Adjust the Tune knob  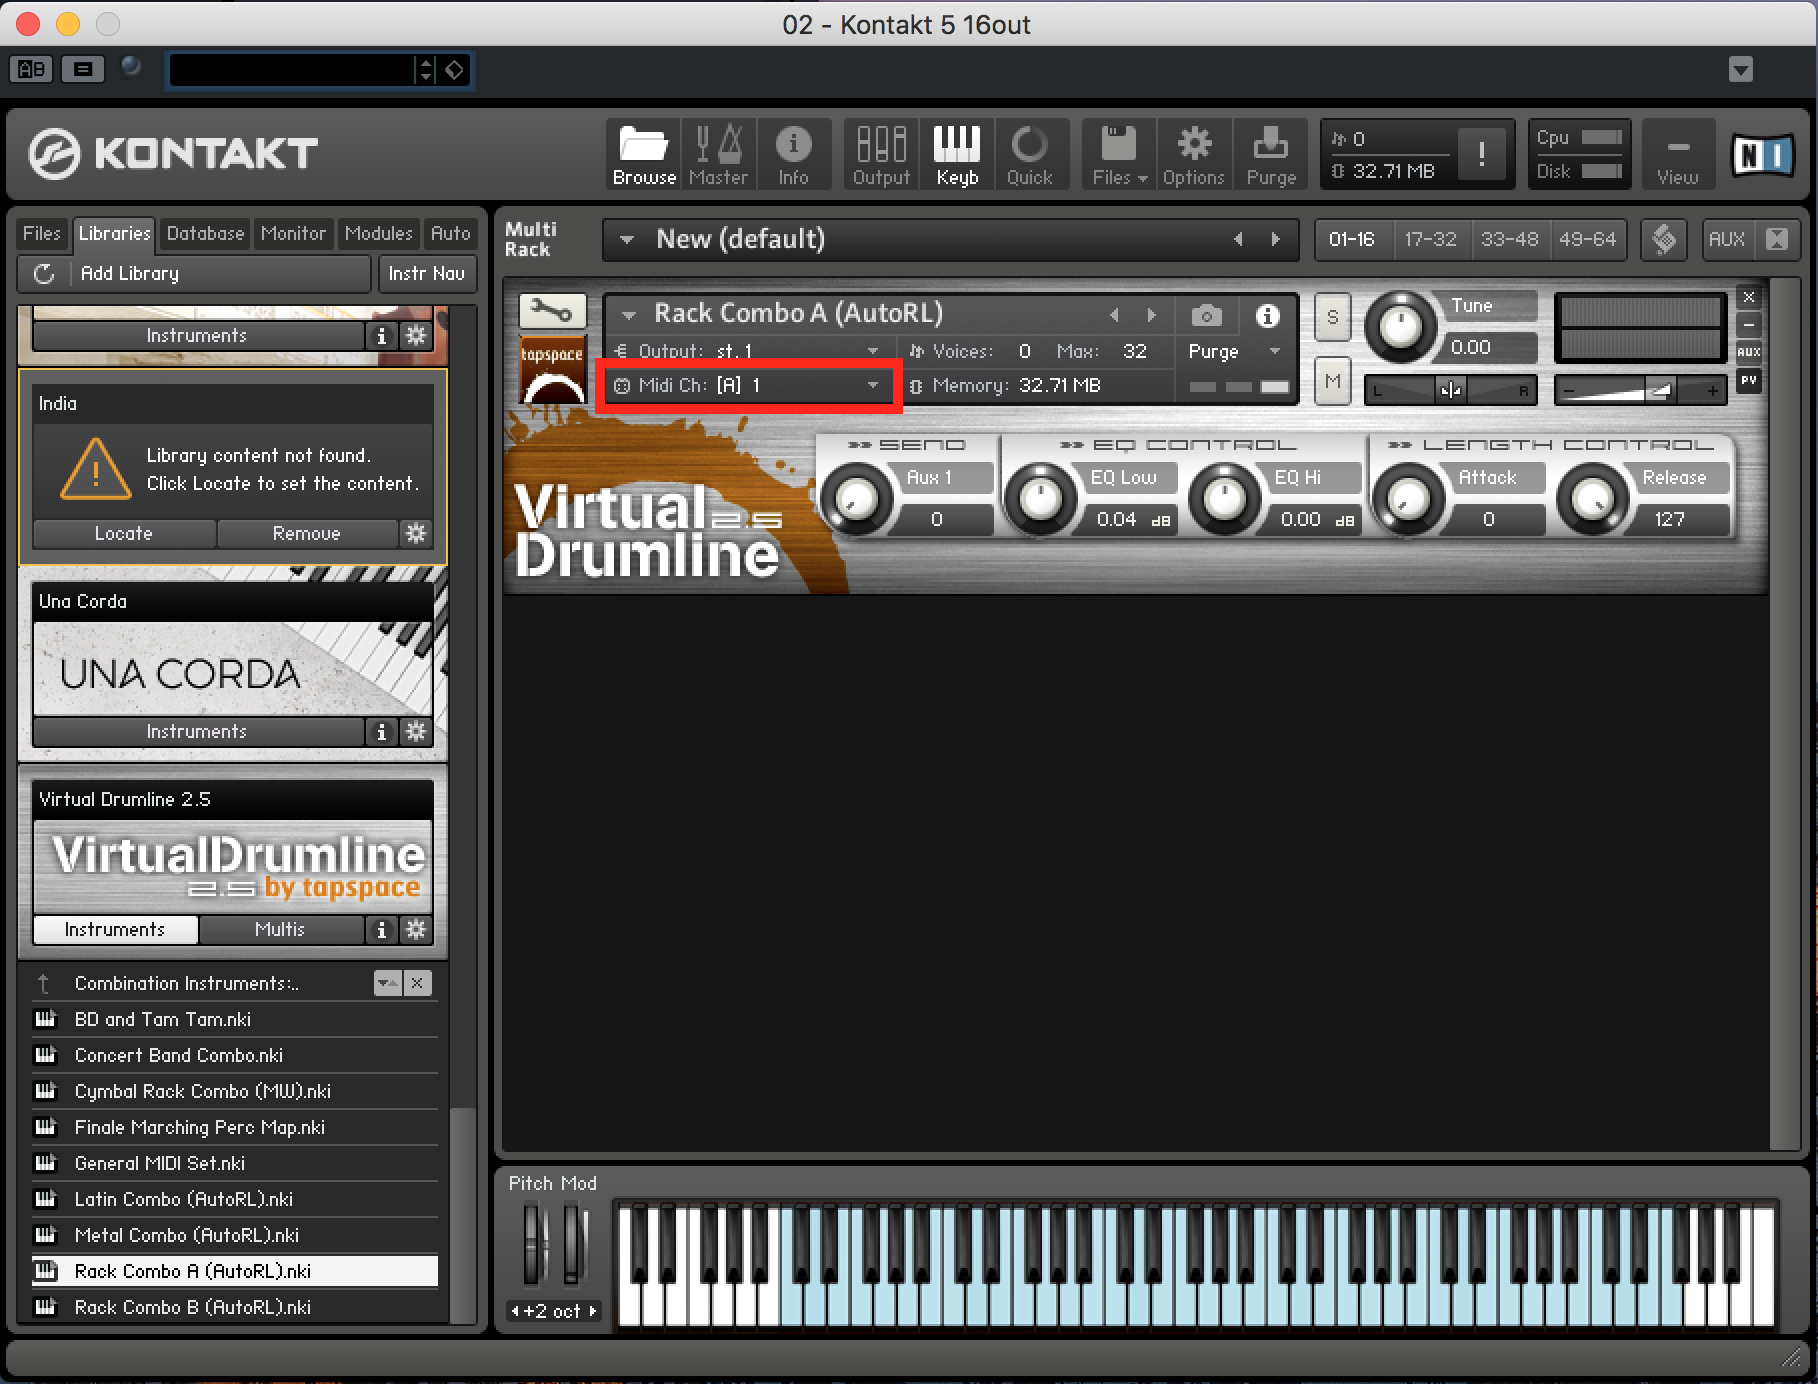point(1400,327)
